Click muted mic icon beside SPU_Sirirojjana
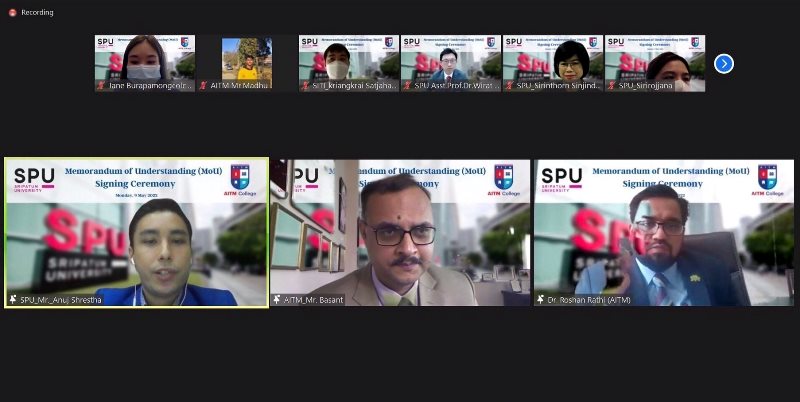The image size is (800, 402). click(611, 86)
